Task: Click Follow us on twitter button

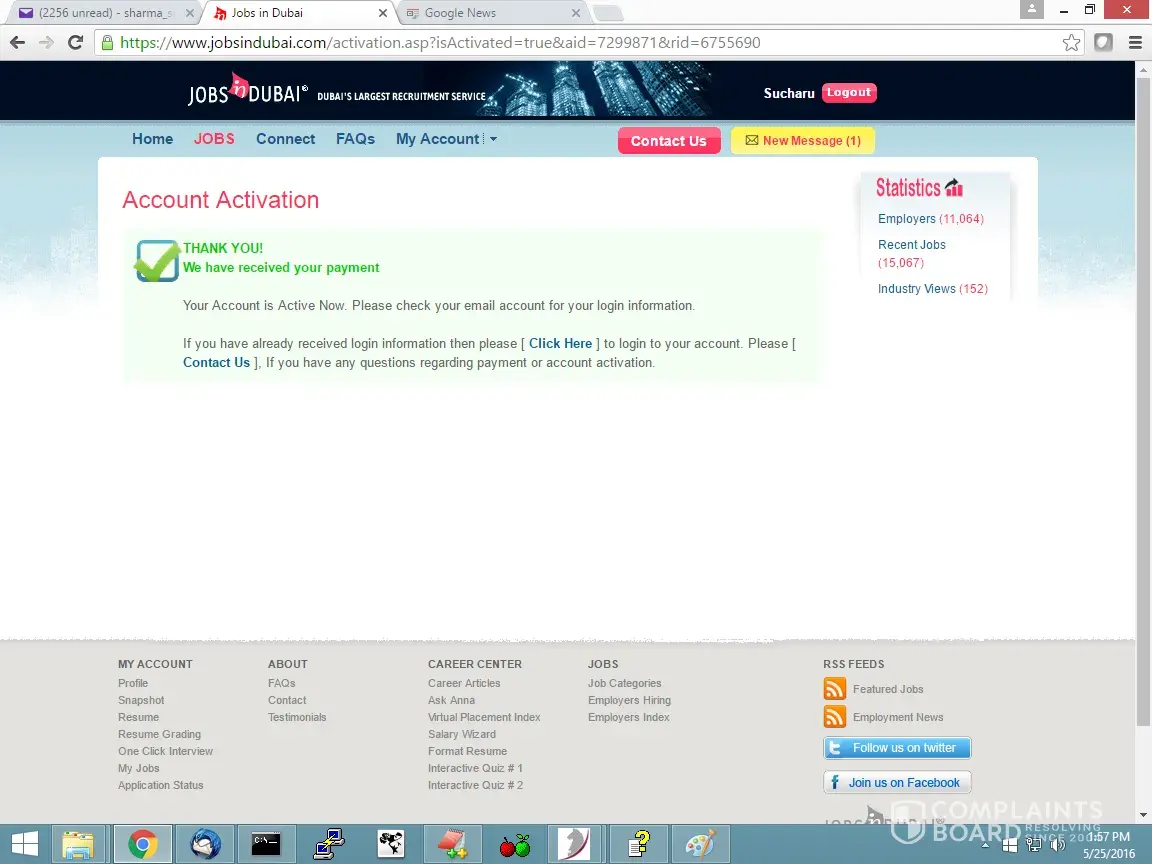Action: 897,748
